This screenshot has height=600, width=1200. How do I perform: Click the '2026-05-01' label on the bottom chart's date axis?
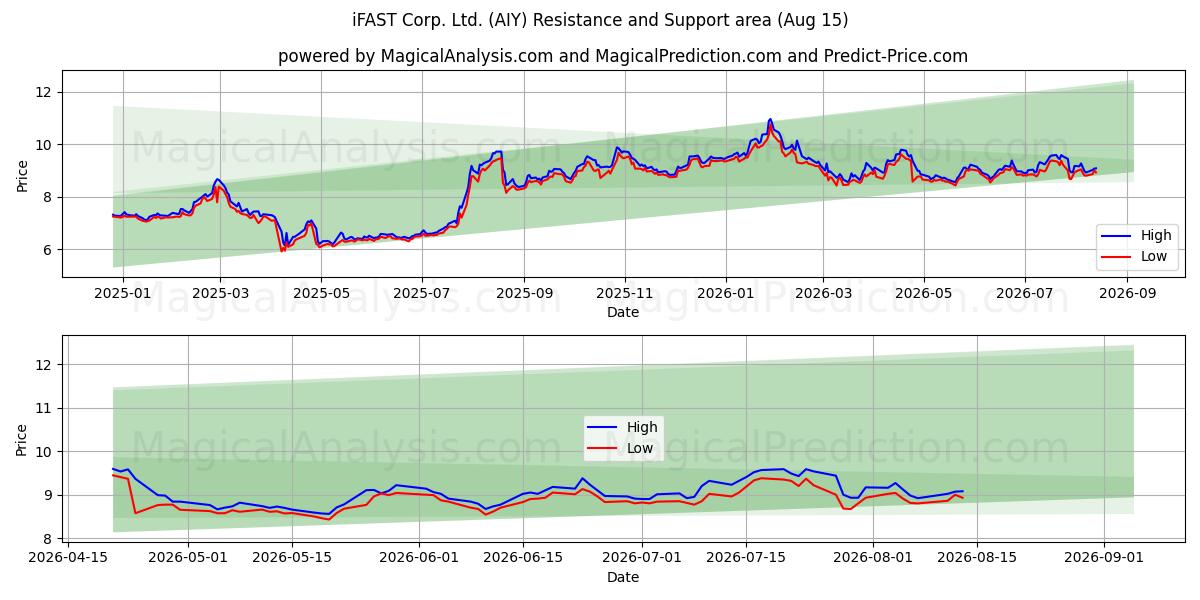[188, 558]
